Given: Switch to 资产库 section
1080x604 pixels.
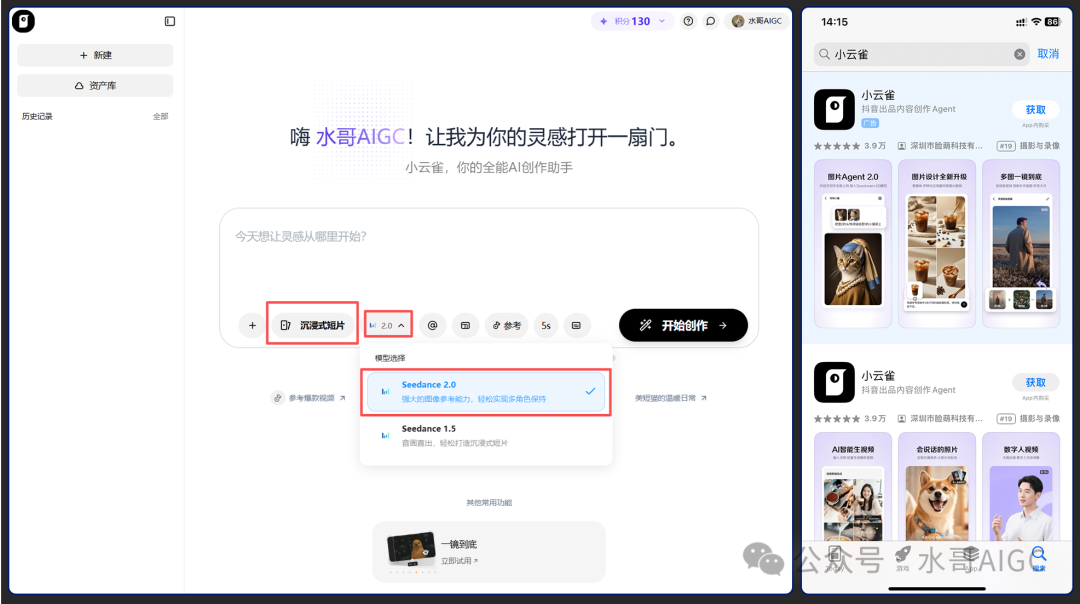Looking at the screenshot, I should tap(94, 87).
